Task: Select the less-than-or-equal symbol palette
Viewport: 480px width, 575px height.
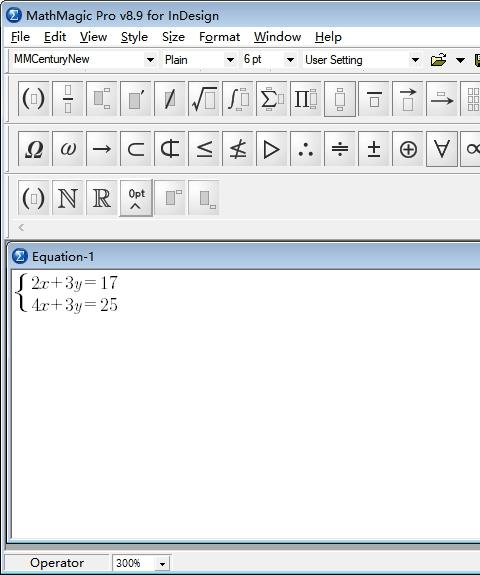Action: click(204, 149)
